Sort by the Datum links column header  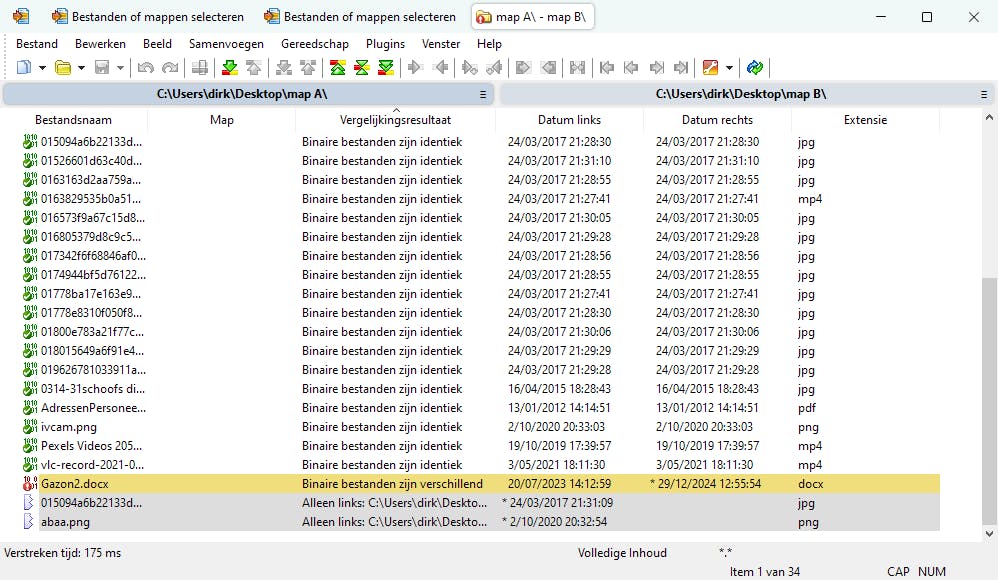(569, 120)
